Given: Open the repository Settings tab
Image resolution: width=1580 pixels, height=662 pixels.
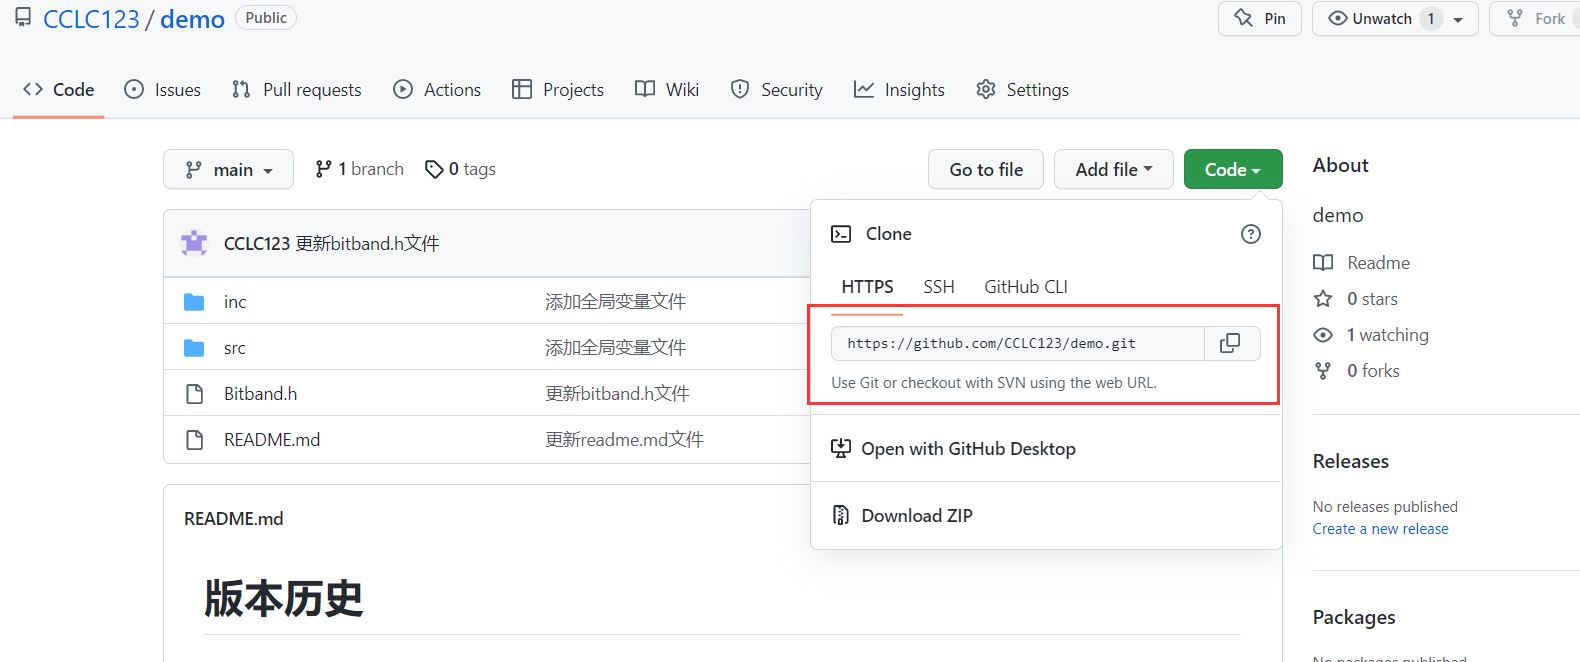Looking at the screenshot, I should [x=1022, y=89].
